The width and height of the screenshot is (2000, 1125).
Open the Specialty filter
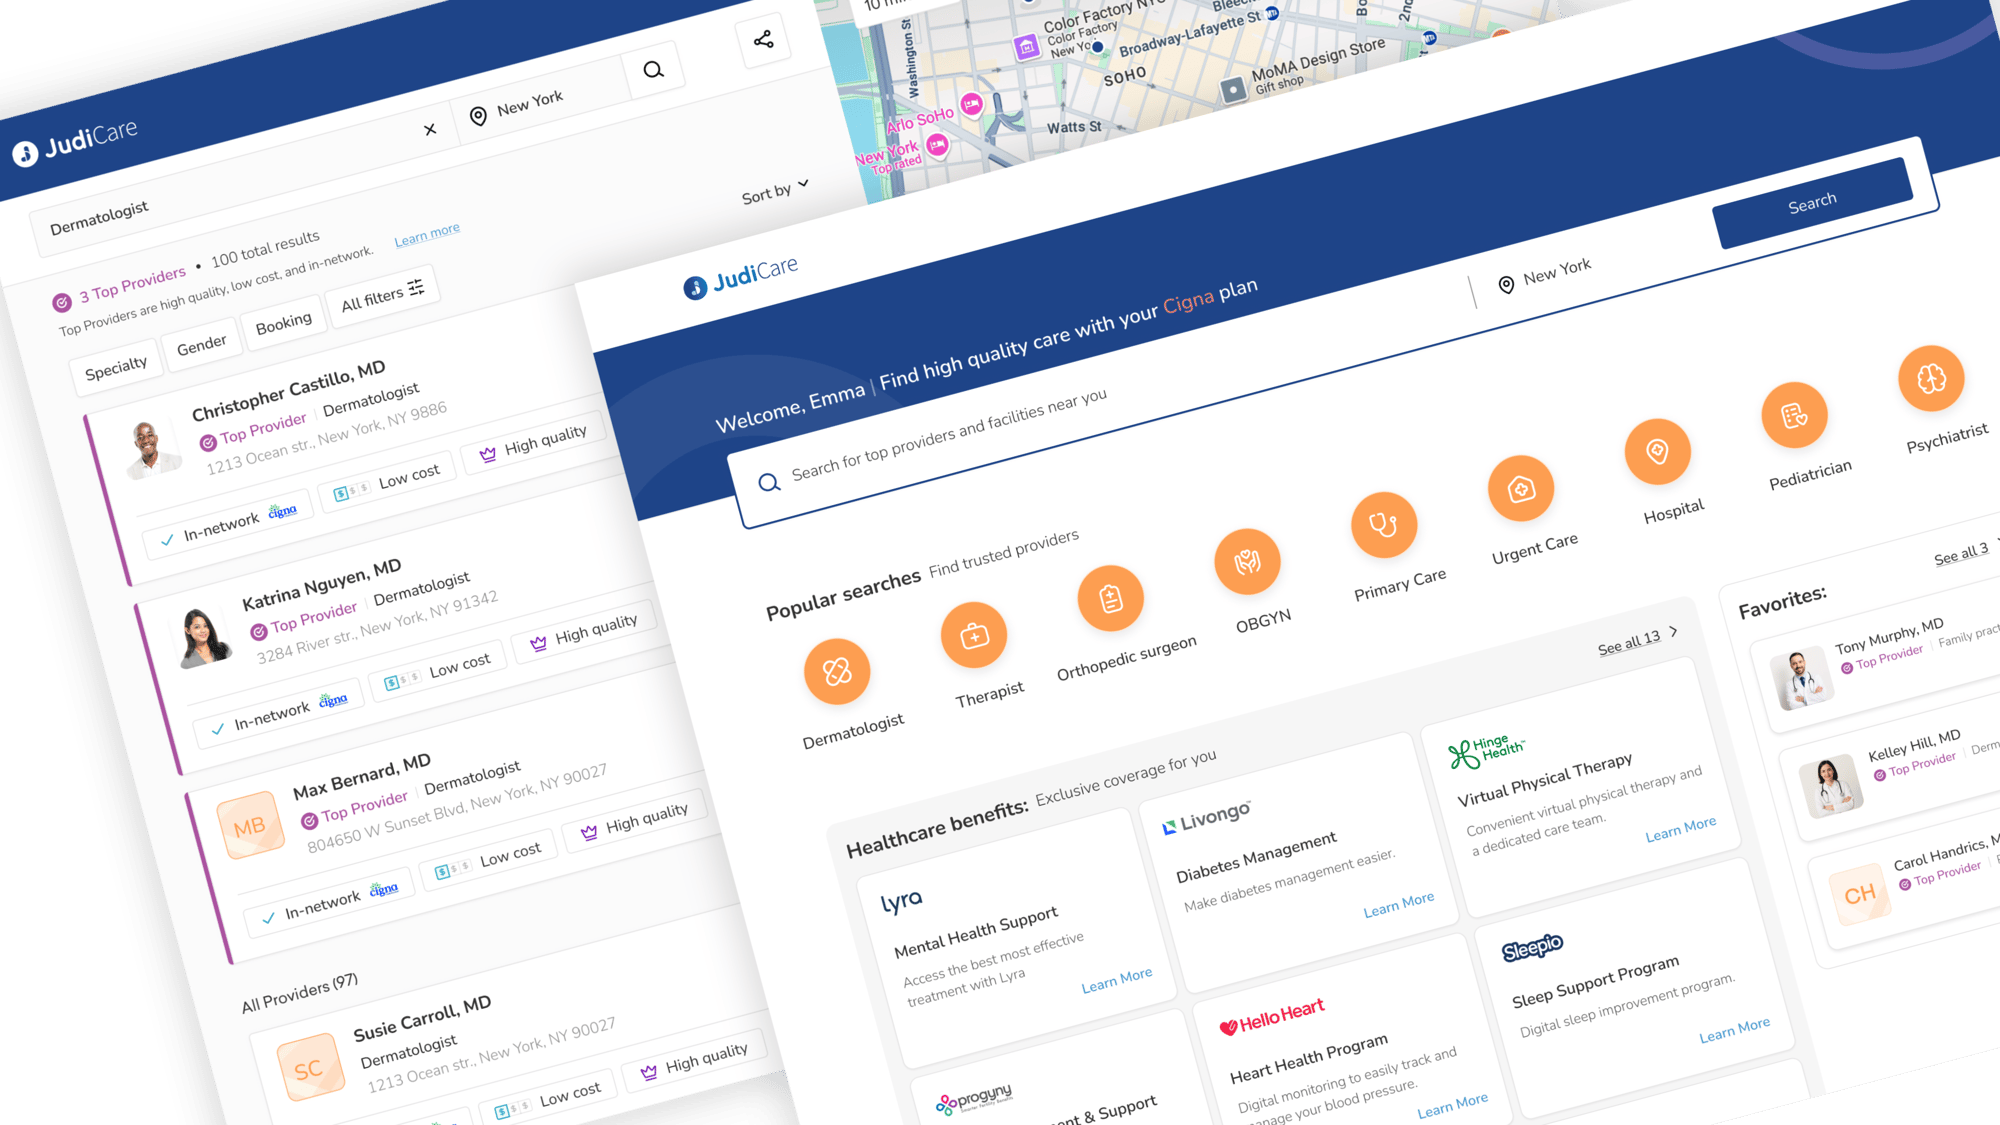click(x=115, y=369)
